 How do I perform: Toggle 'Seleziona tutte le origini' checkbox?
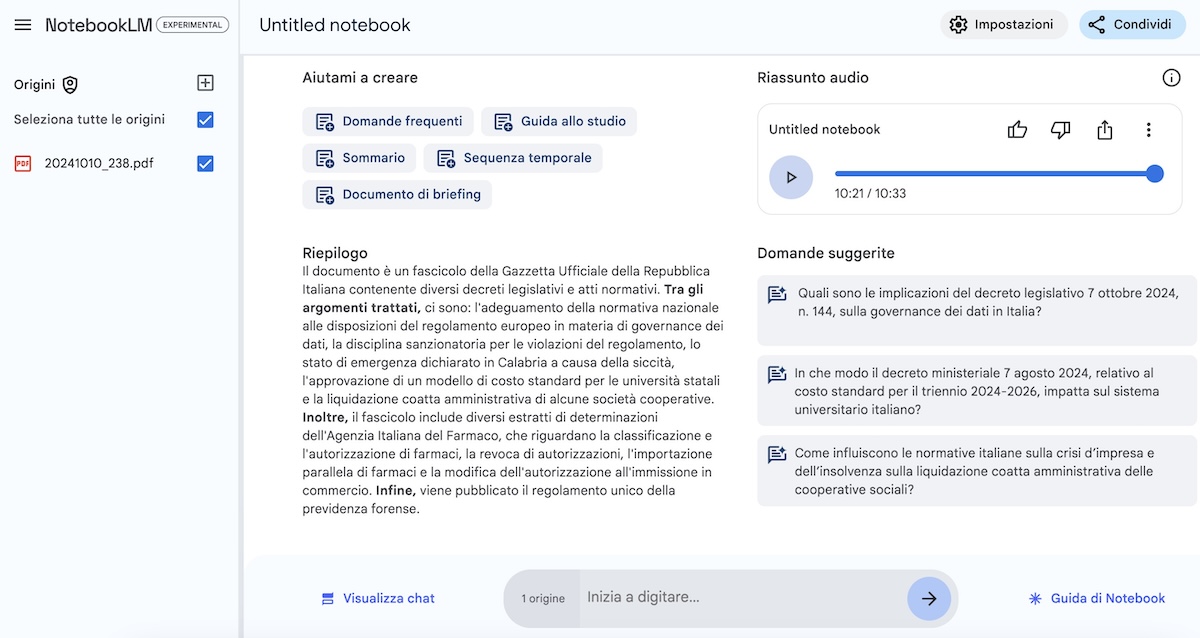pyautogui.click(x=205, y=120)
